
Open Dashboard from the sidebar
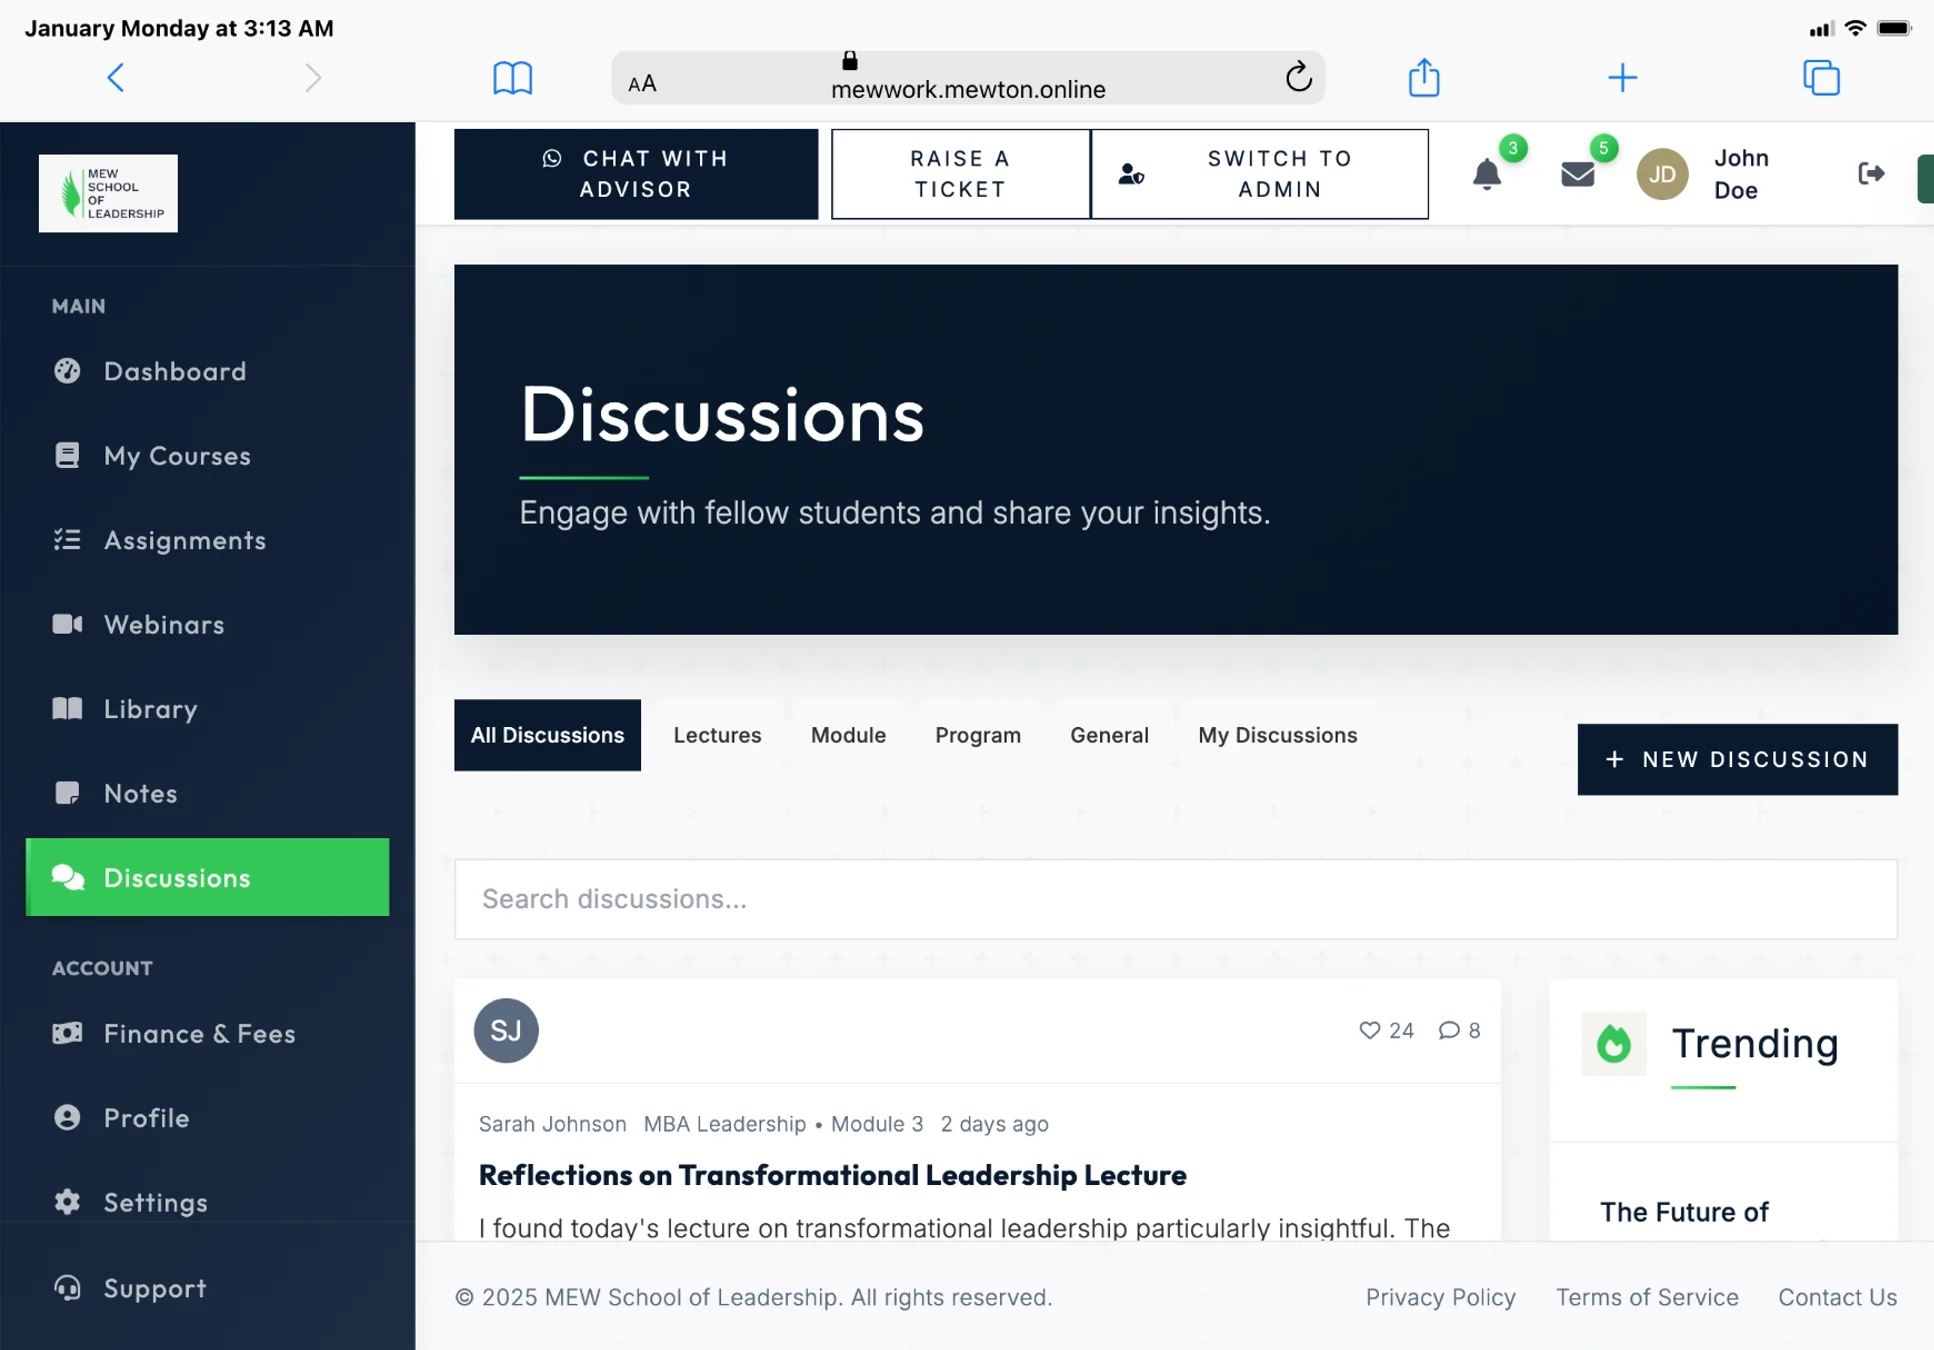(174, 371)
